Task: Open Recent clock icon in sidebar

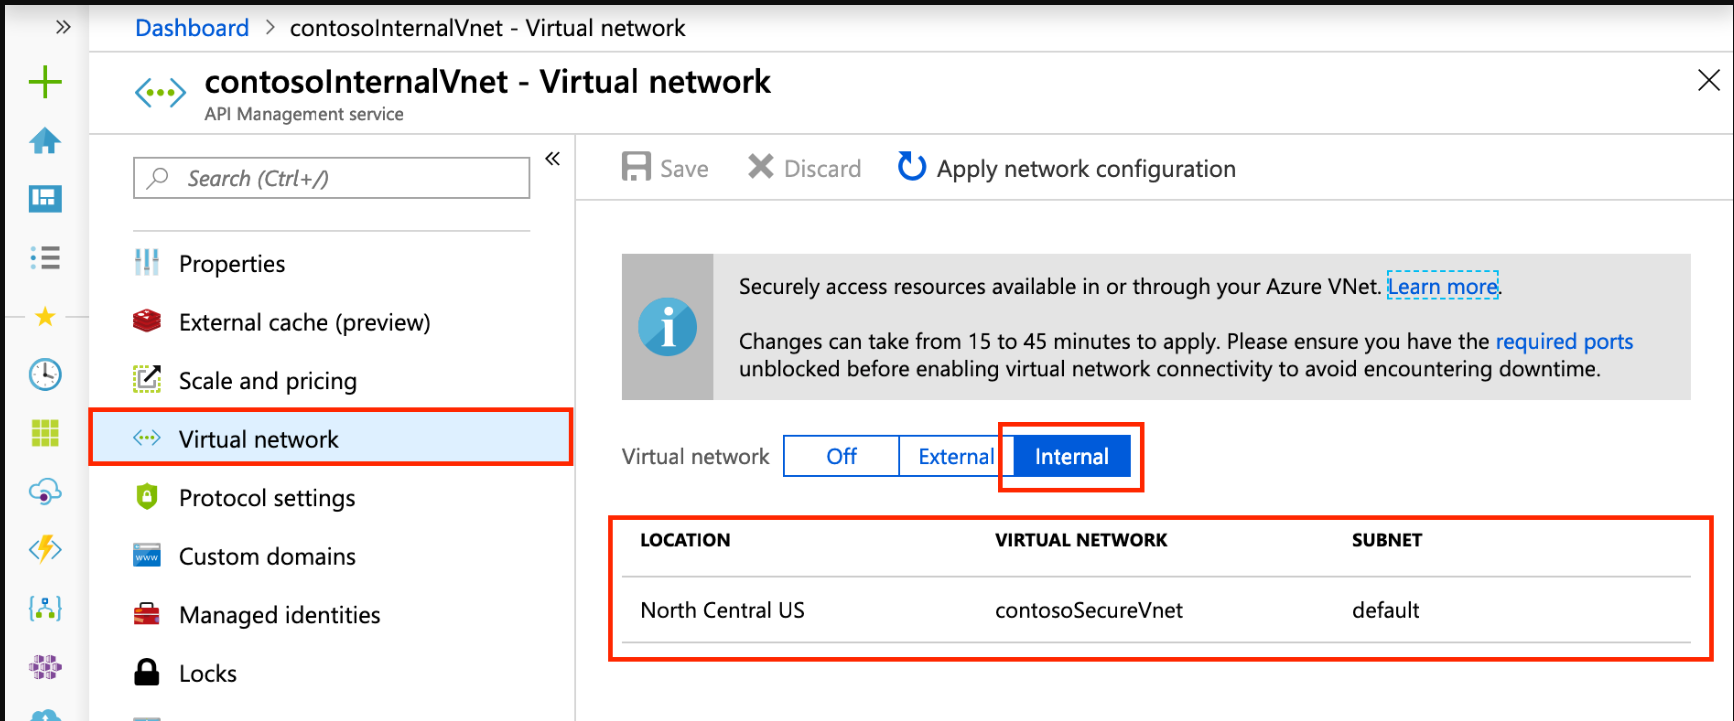Action: [x=45, y=375]
